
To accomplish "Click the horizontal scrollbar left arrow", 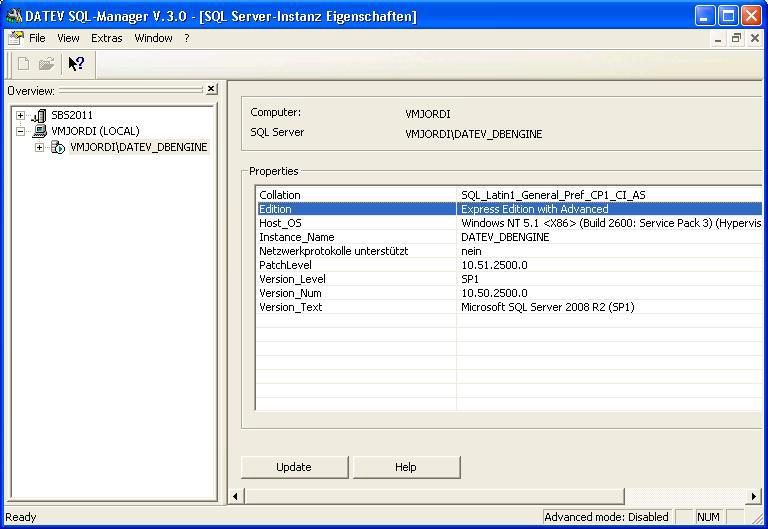I will pos(235,496).
